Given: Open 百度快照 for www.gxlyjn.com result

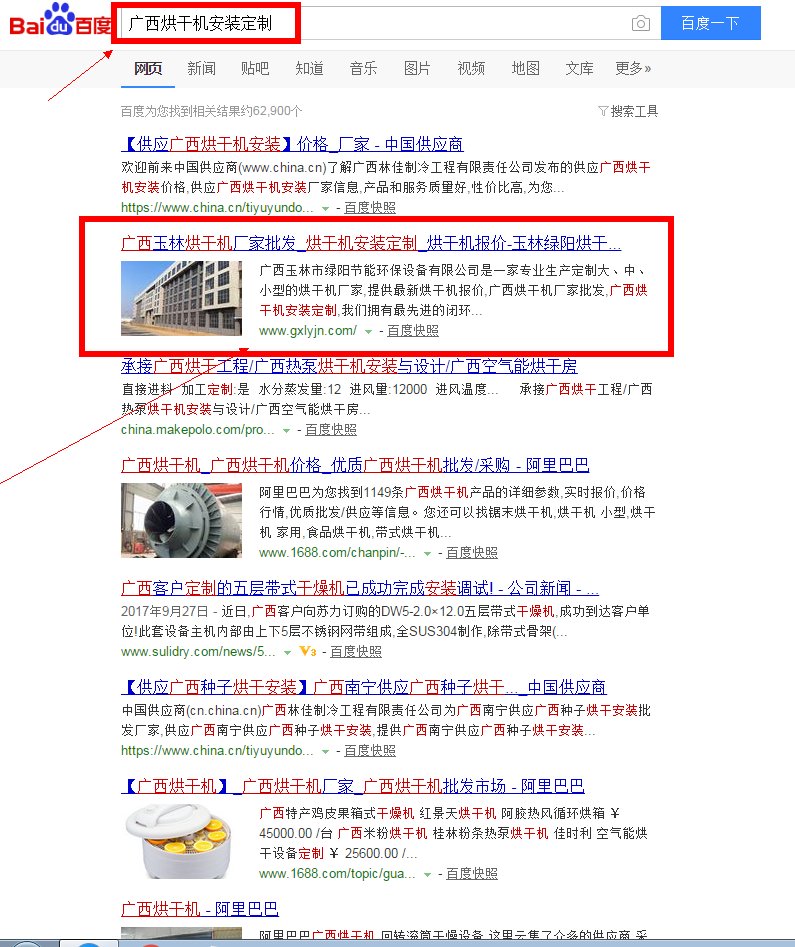Looking at the screenshot, I should coord(413,331).
